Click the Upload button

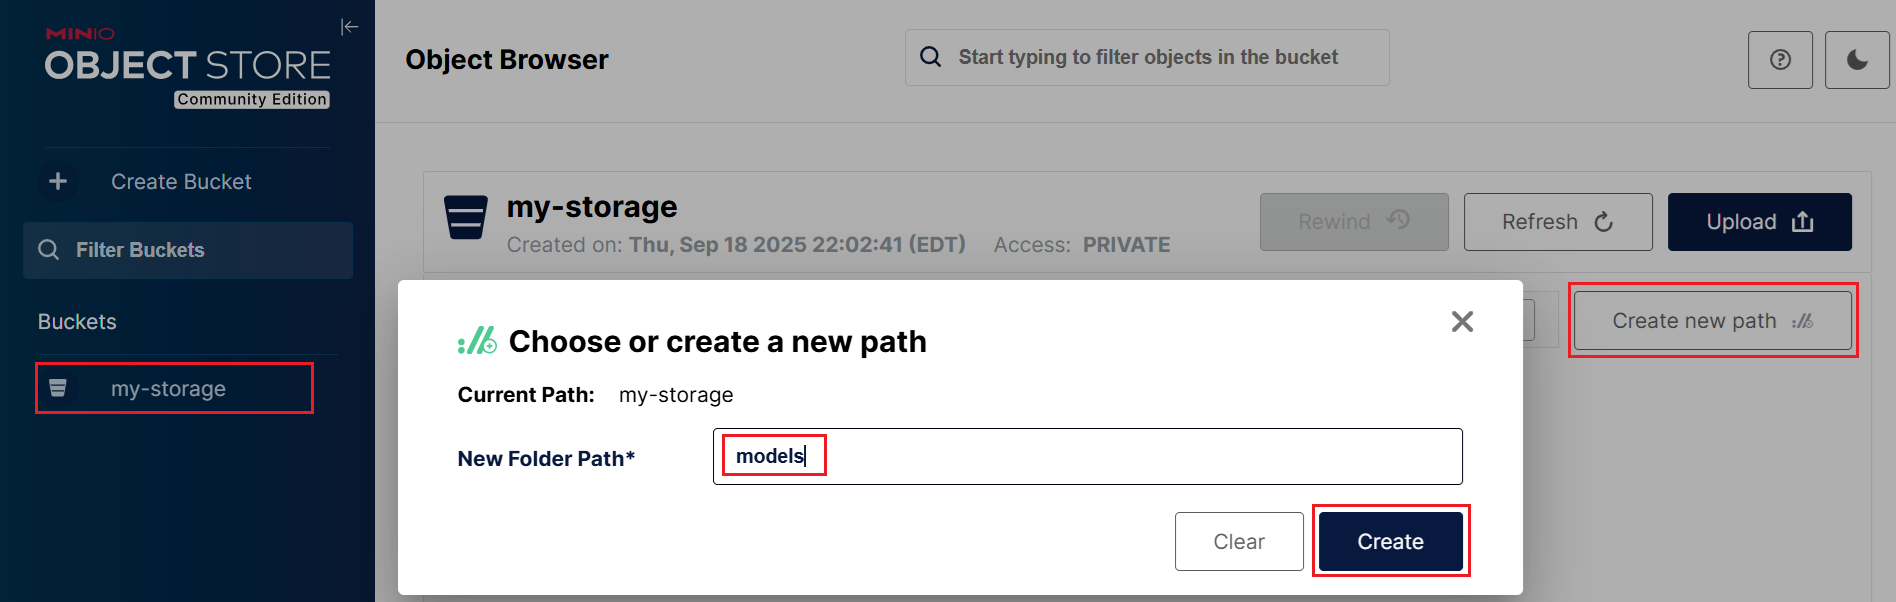[x=1760, y=222]
